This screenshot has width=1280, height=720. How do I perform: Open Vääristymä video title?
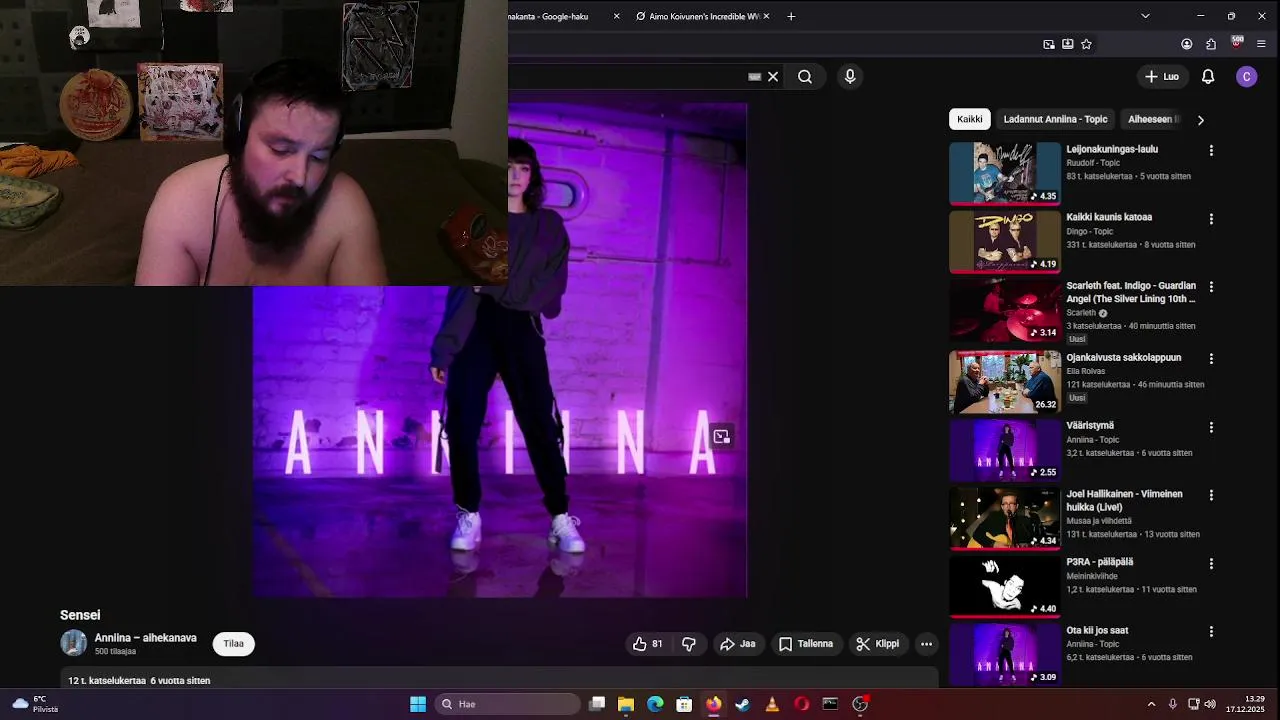coord(1090,425)
